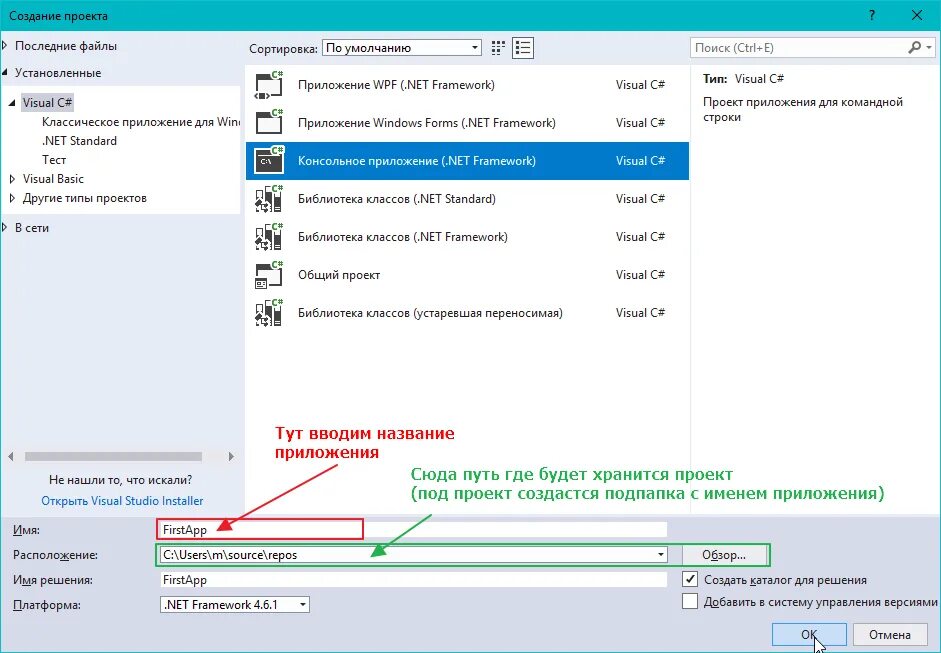Click the .NET Framework class library icon
Image resolution: width=941 pixels, height=653 pixels.
(x=269, y=236)
